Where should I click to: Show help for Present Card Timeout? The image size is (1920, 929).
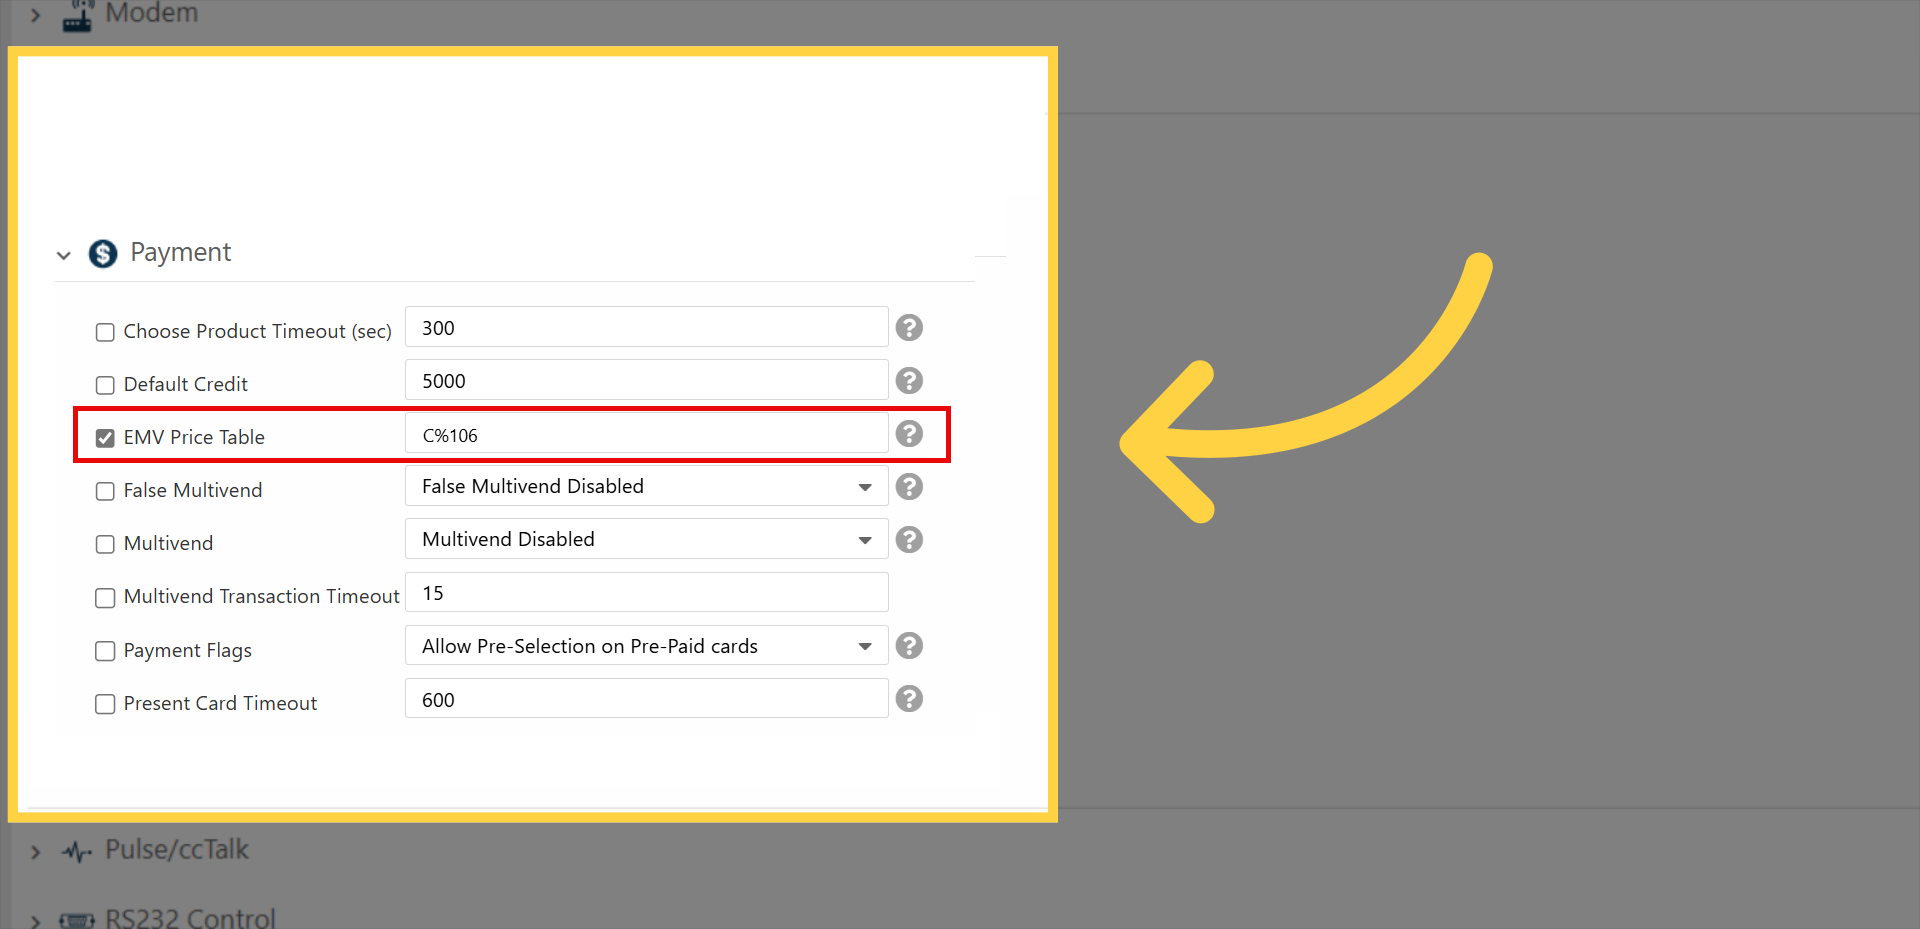[908, 699]
